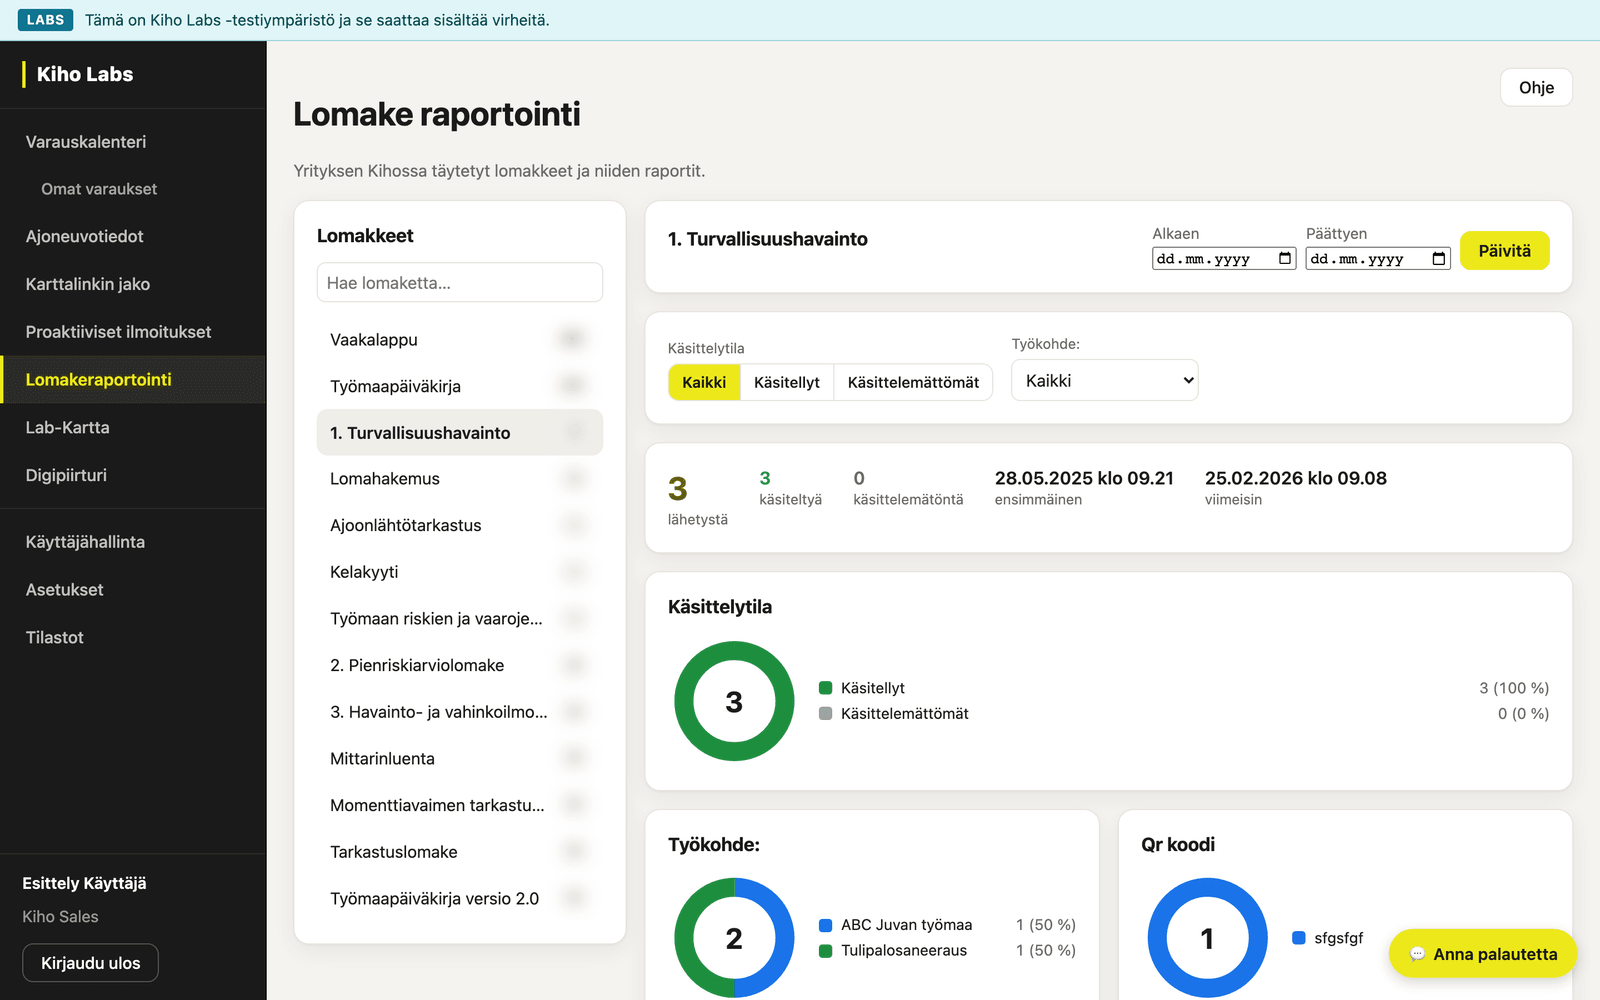Open calendar picker in Alkaen date field
The width and height of the screenshot is (1600, 1000).
tap(1285, 259)
